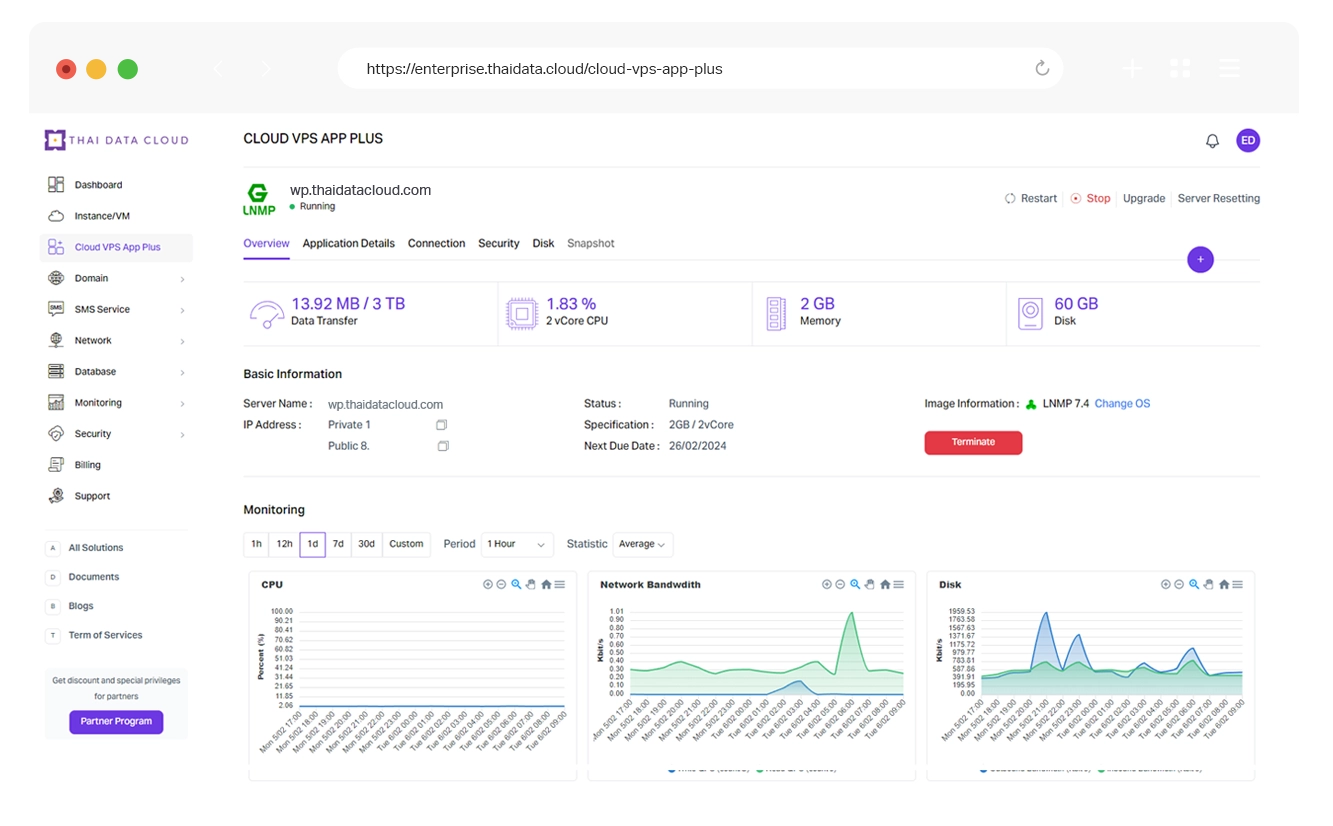The image size is (1333, 826).
Task: Expand the Network sidebar menu
Action: pyautogui.click(x=116, y=340)
